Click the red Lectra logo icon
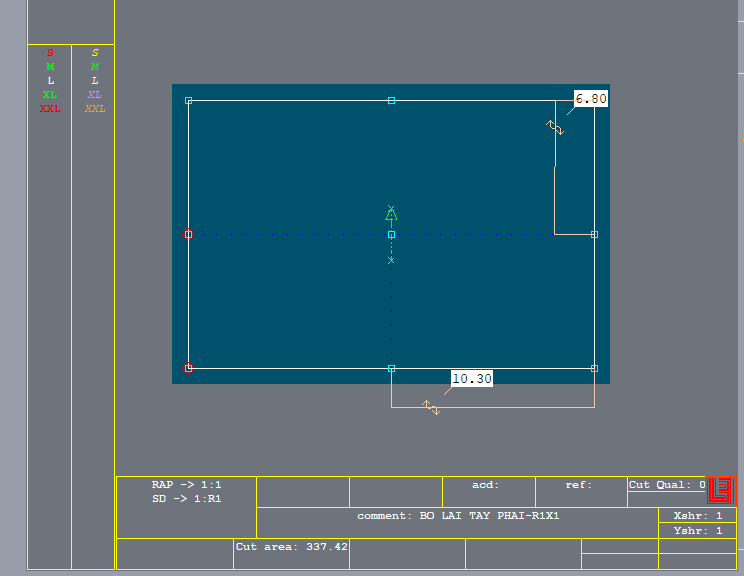 [x=721, y=491]
